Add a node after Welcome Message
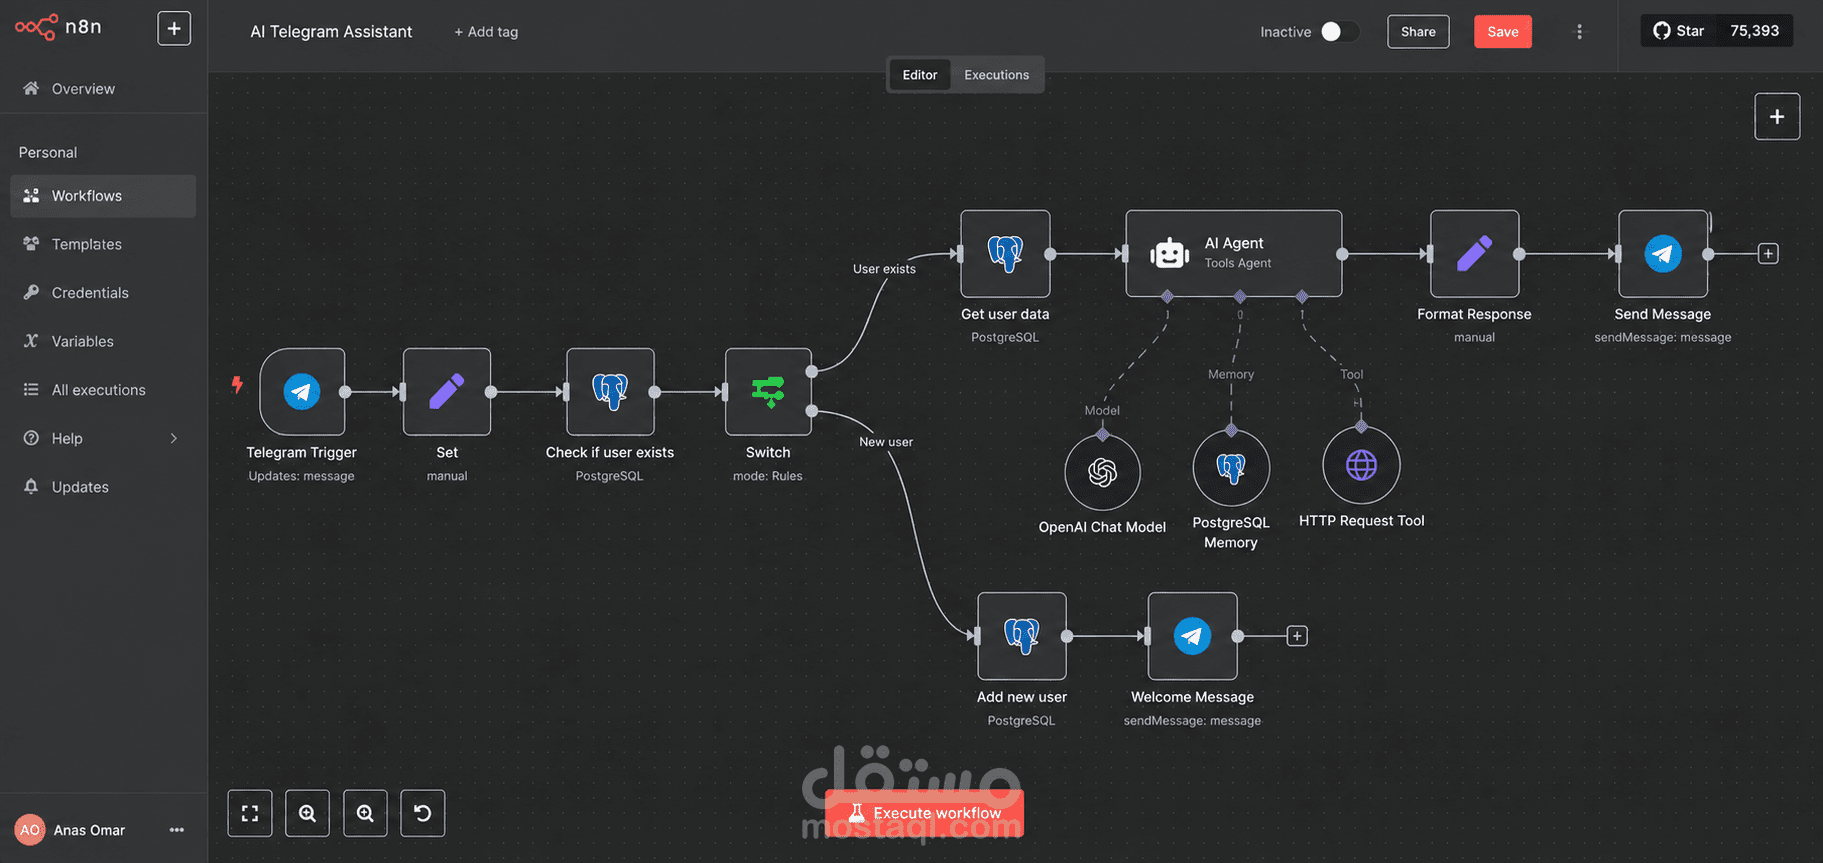 [x=1297, y=636]
